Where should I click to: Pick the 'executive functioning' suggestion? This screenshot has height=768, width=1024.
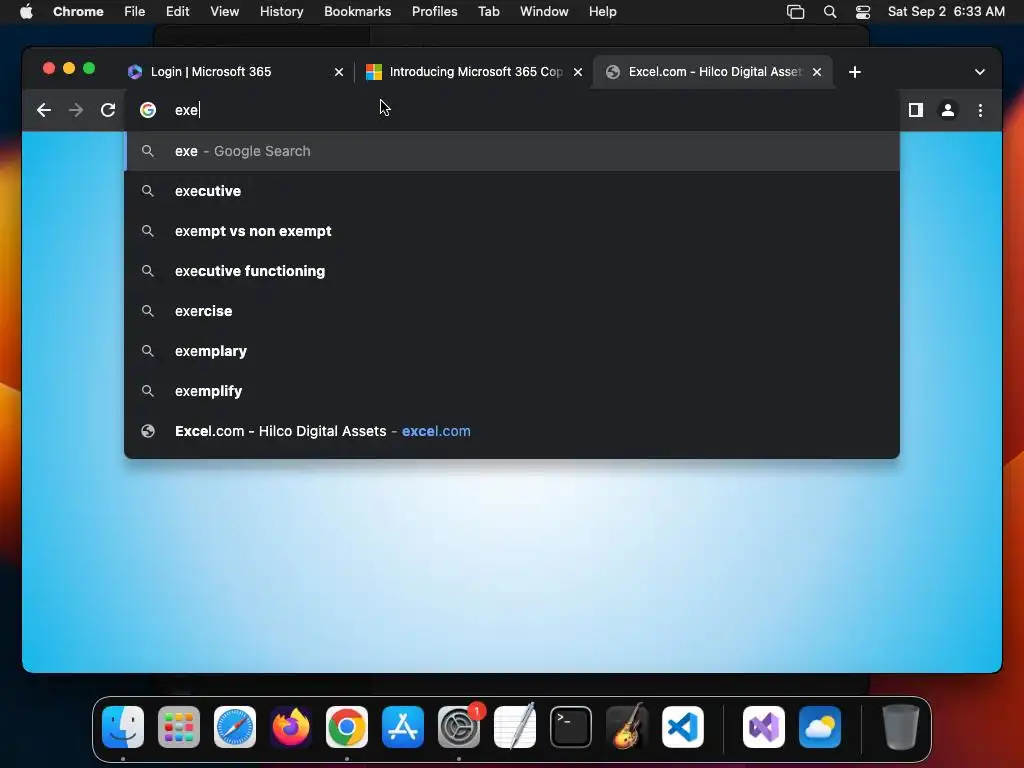[512, 271]
